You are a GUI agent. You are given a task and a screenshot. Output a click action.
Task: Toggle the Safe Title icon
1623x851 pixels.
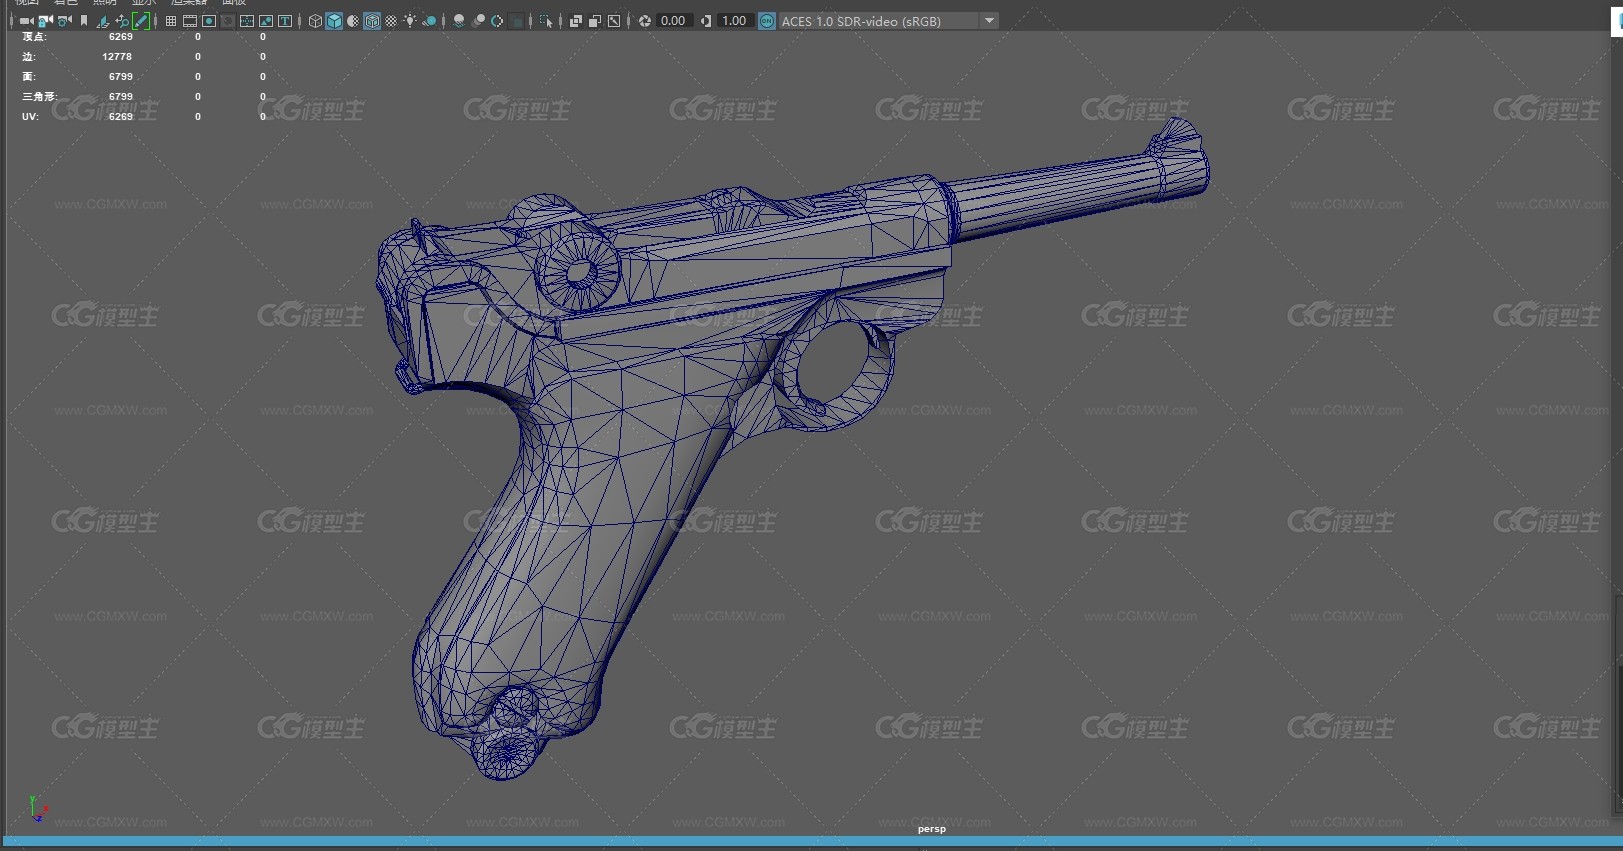285,21
